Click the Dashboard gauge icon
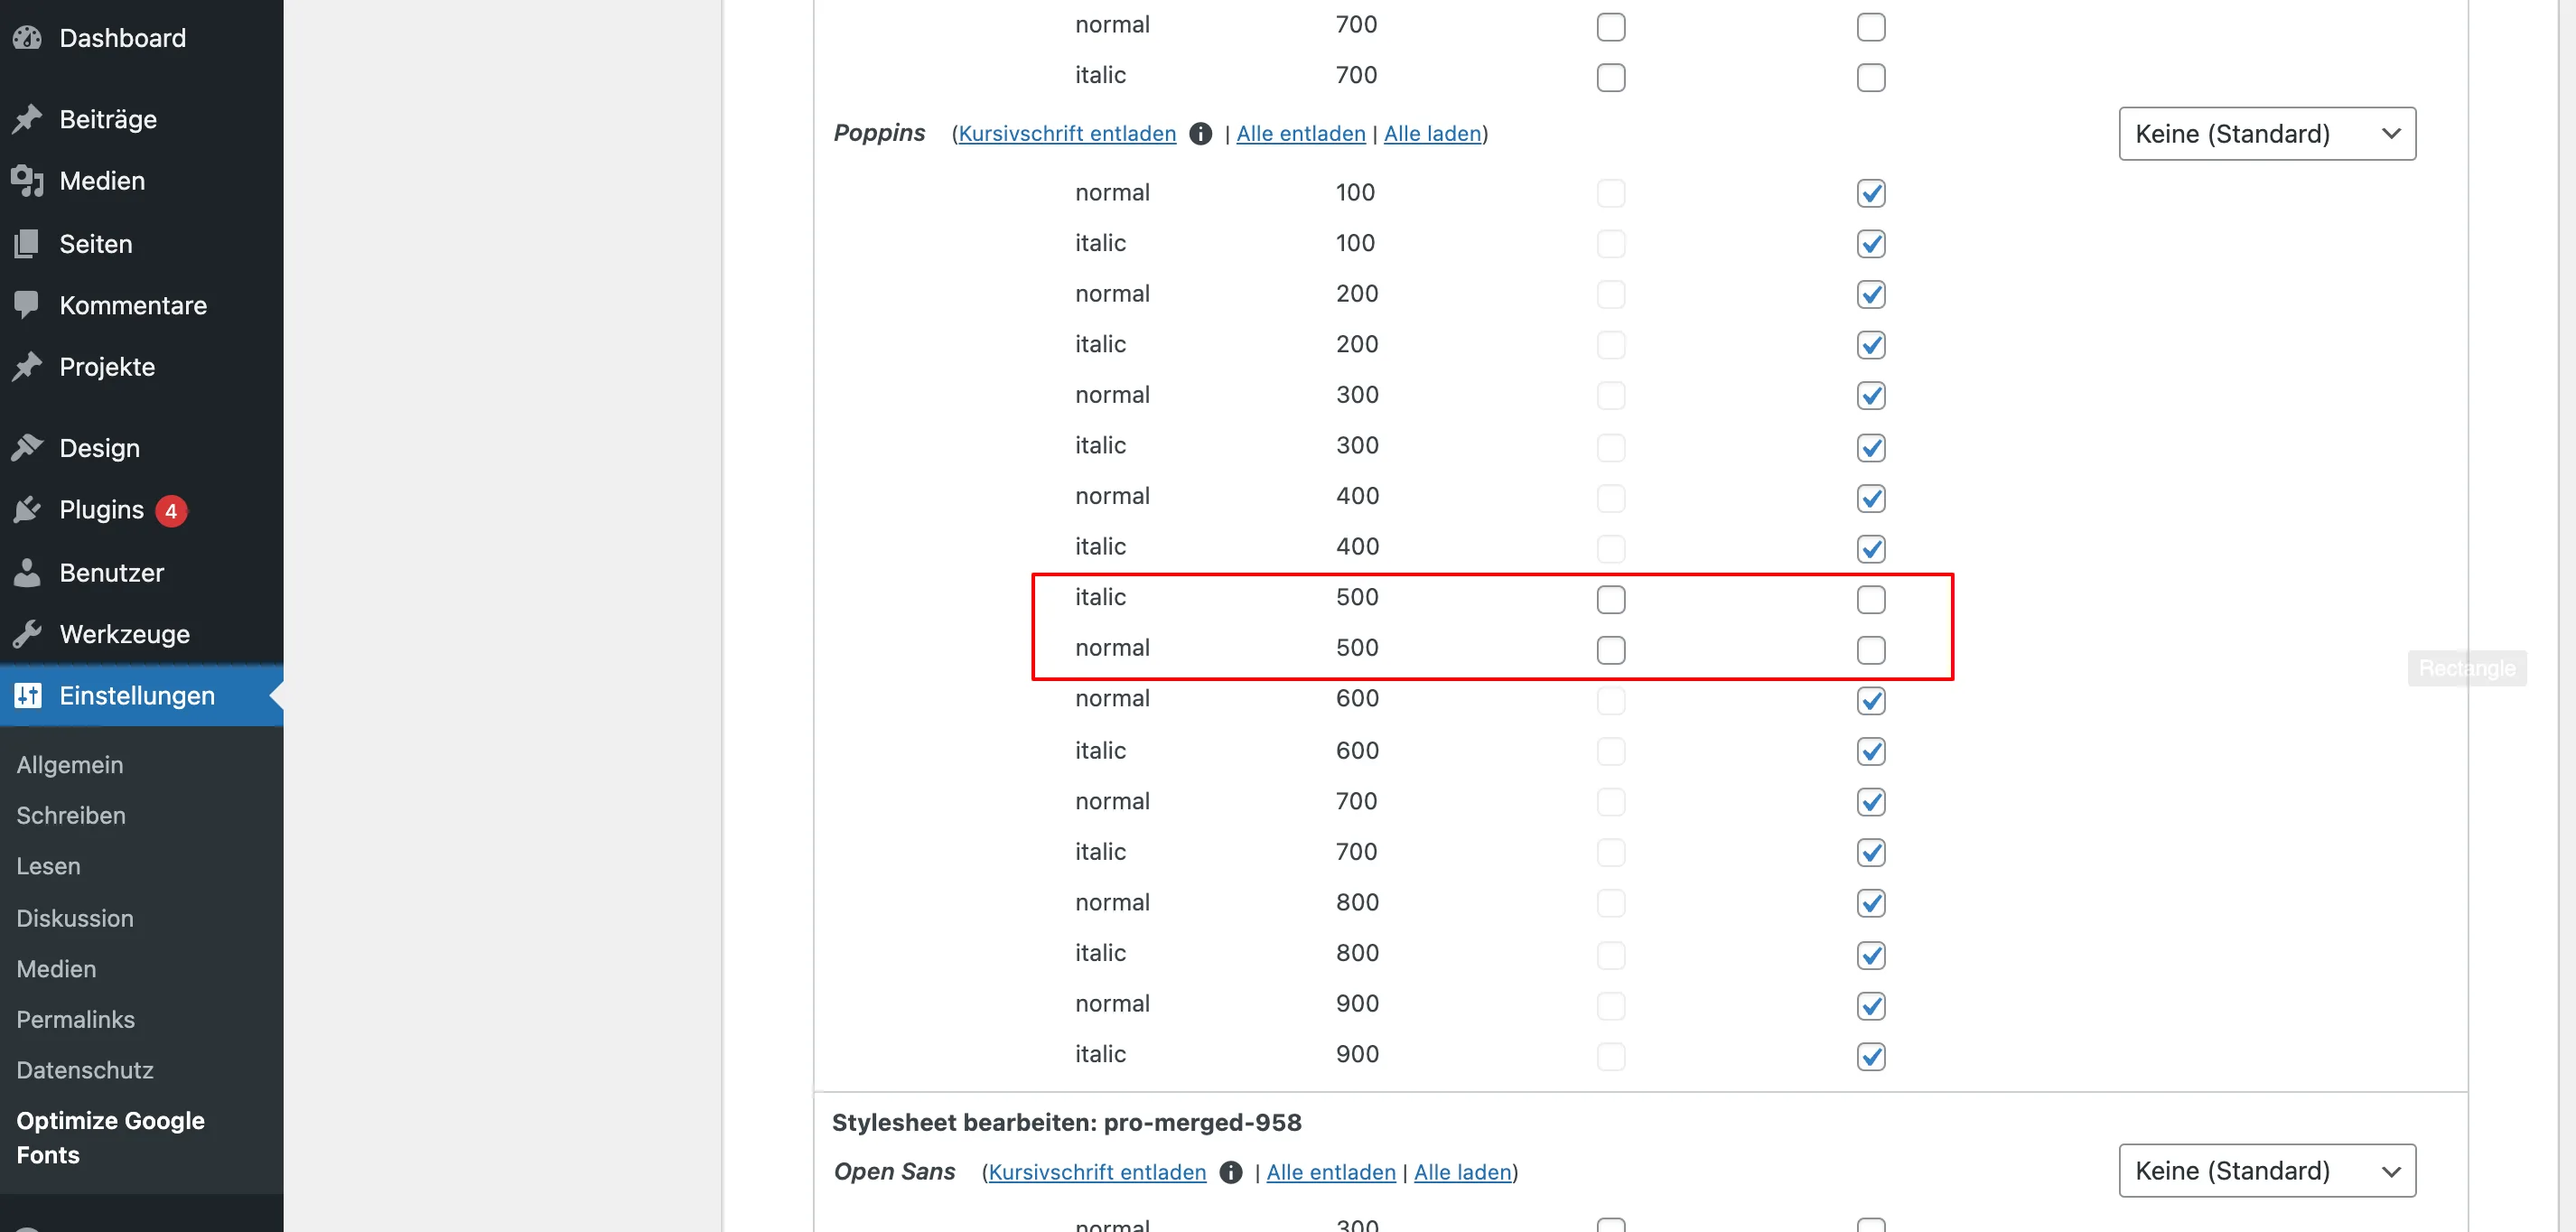Screen dimensions: 2576x1232 (27, 38)
